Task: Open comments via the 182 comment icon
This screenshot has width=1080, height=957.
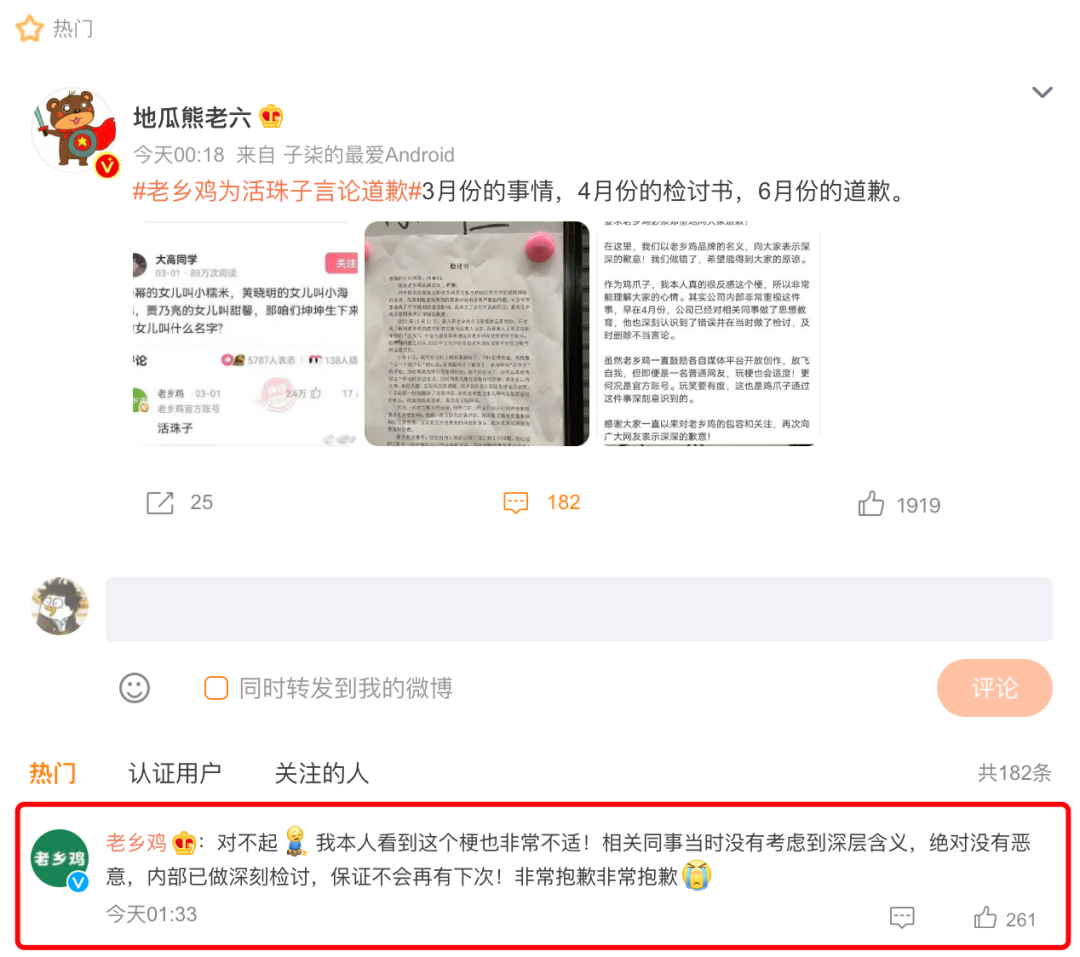Action: [x=516, y=503]
